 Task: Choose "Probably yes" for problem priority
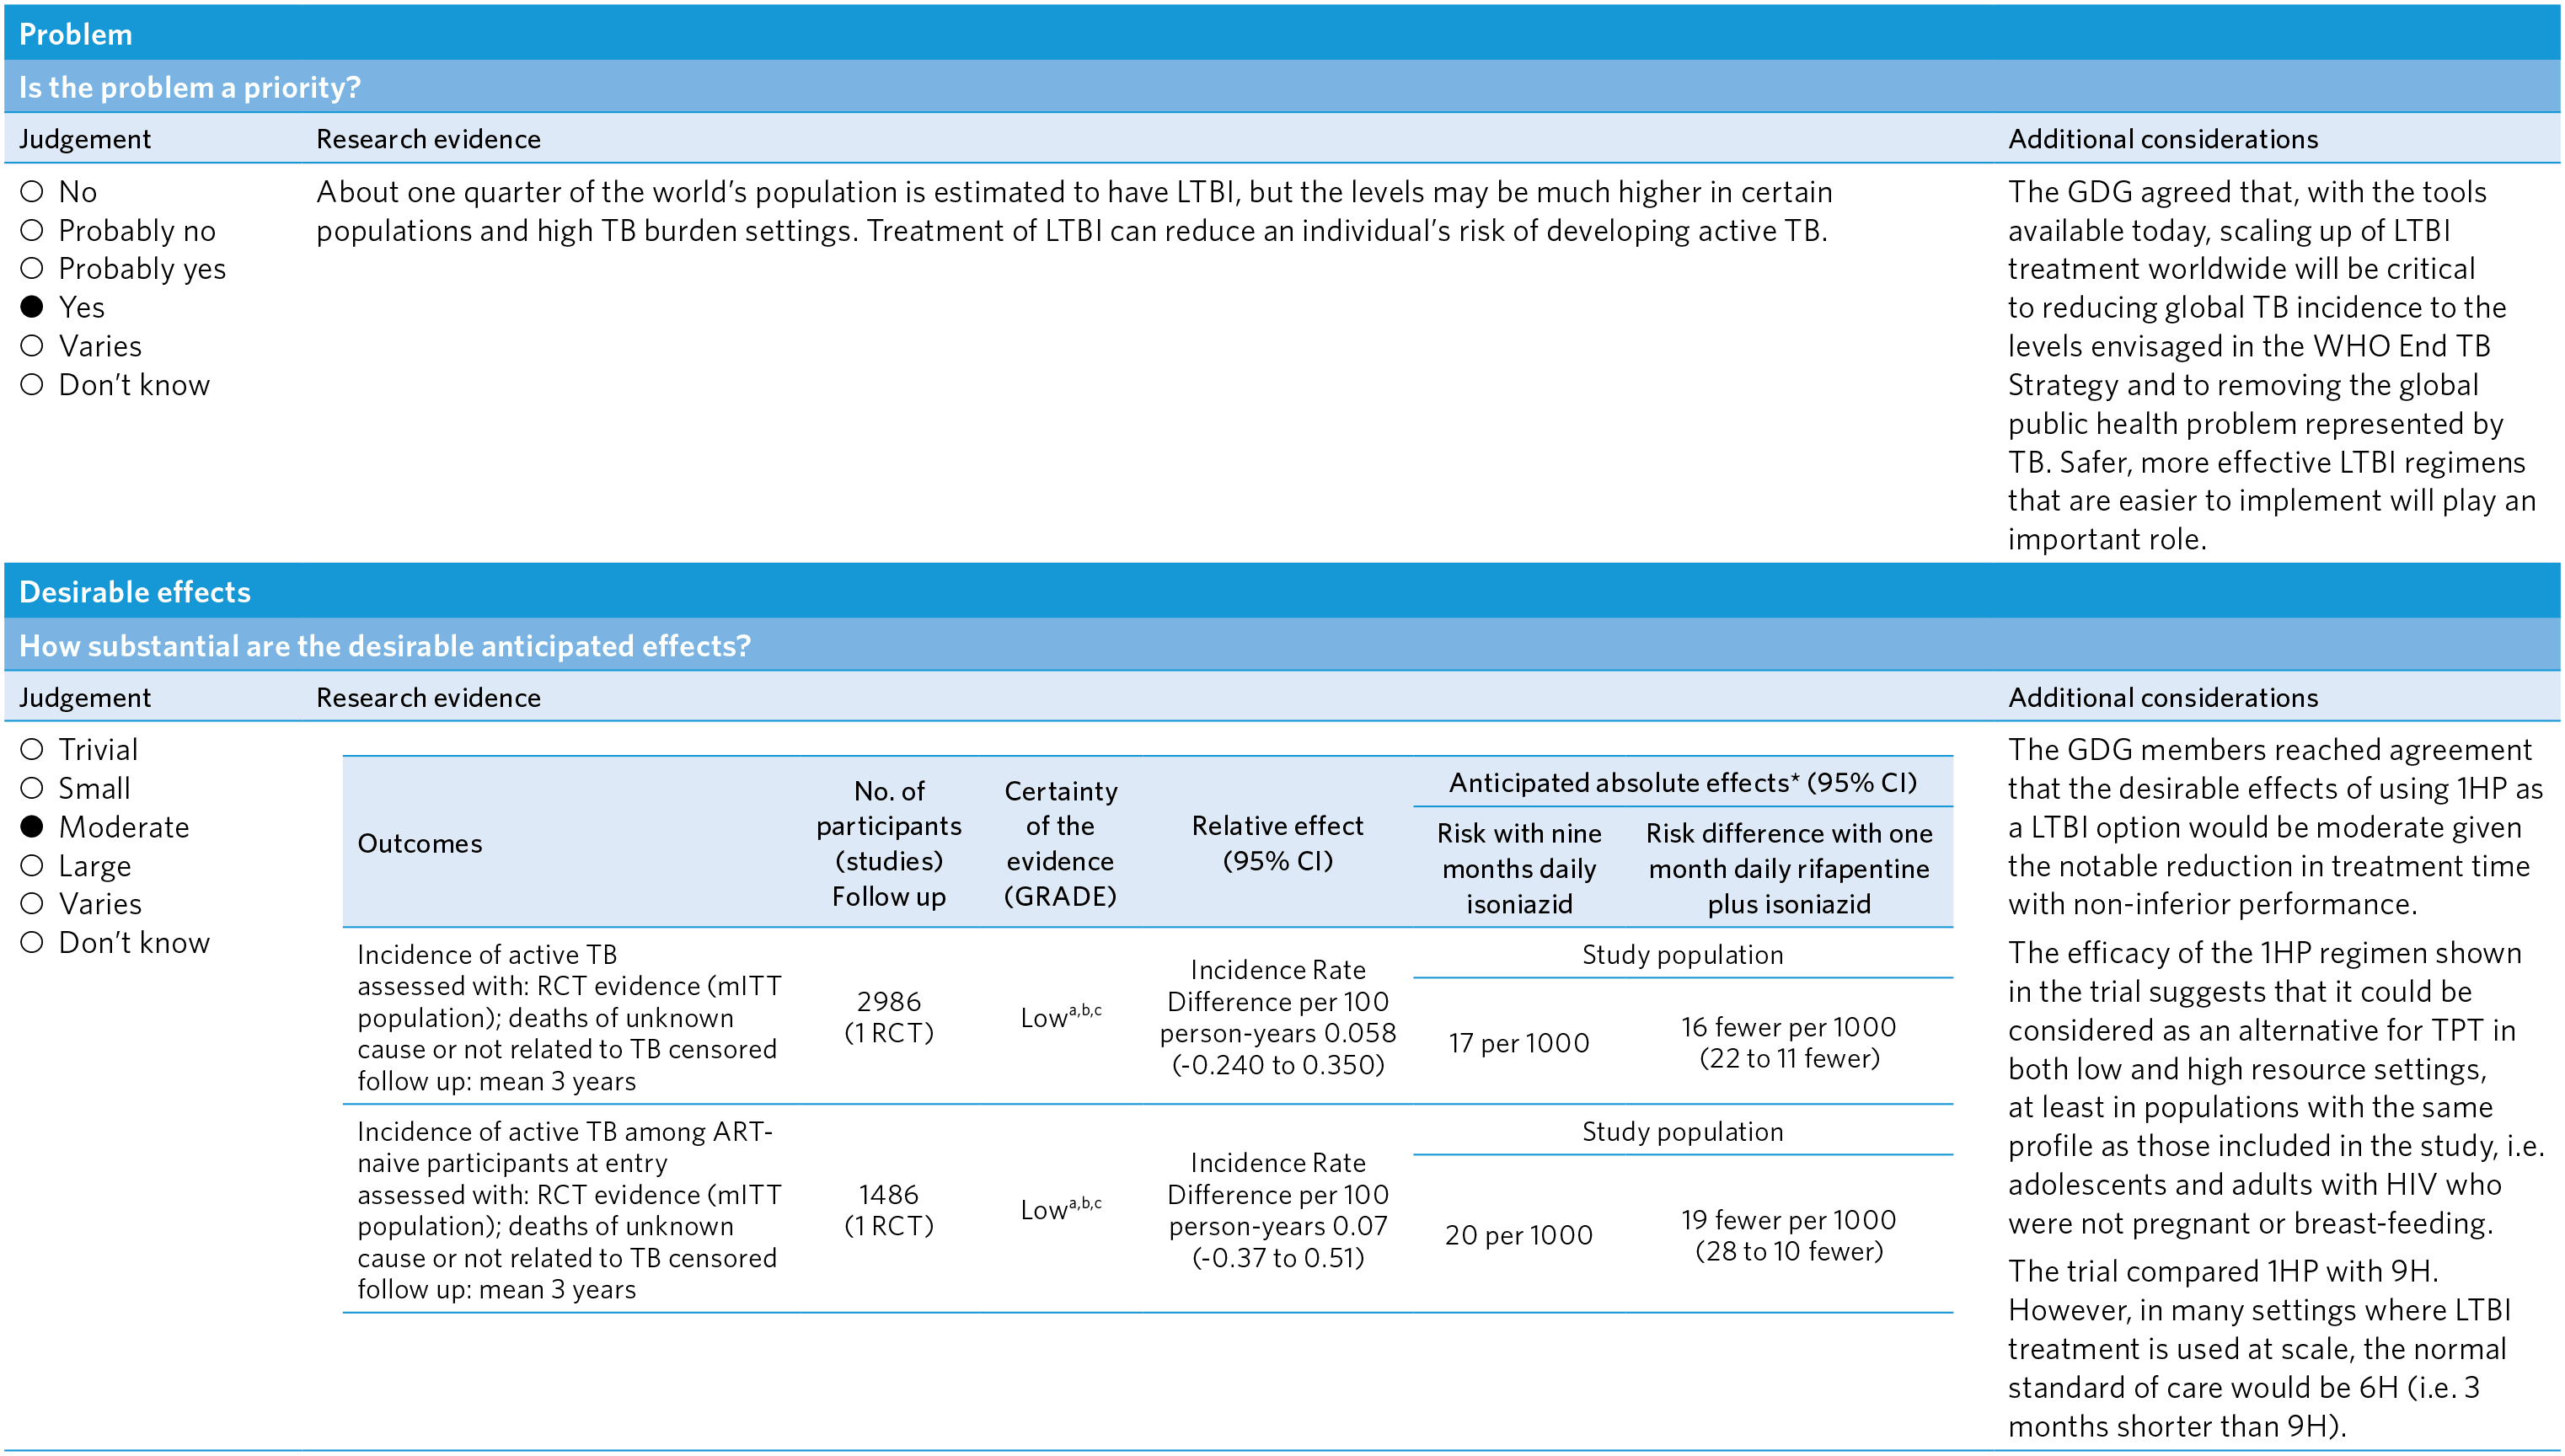point(31,269)
